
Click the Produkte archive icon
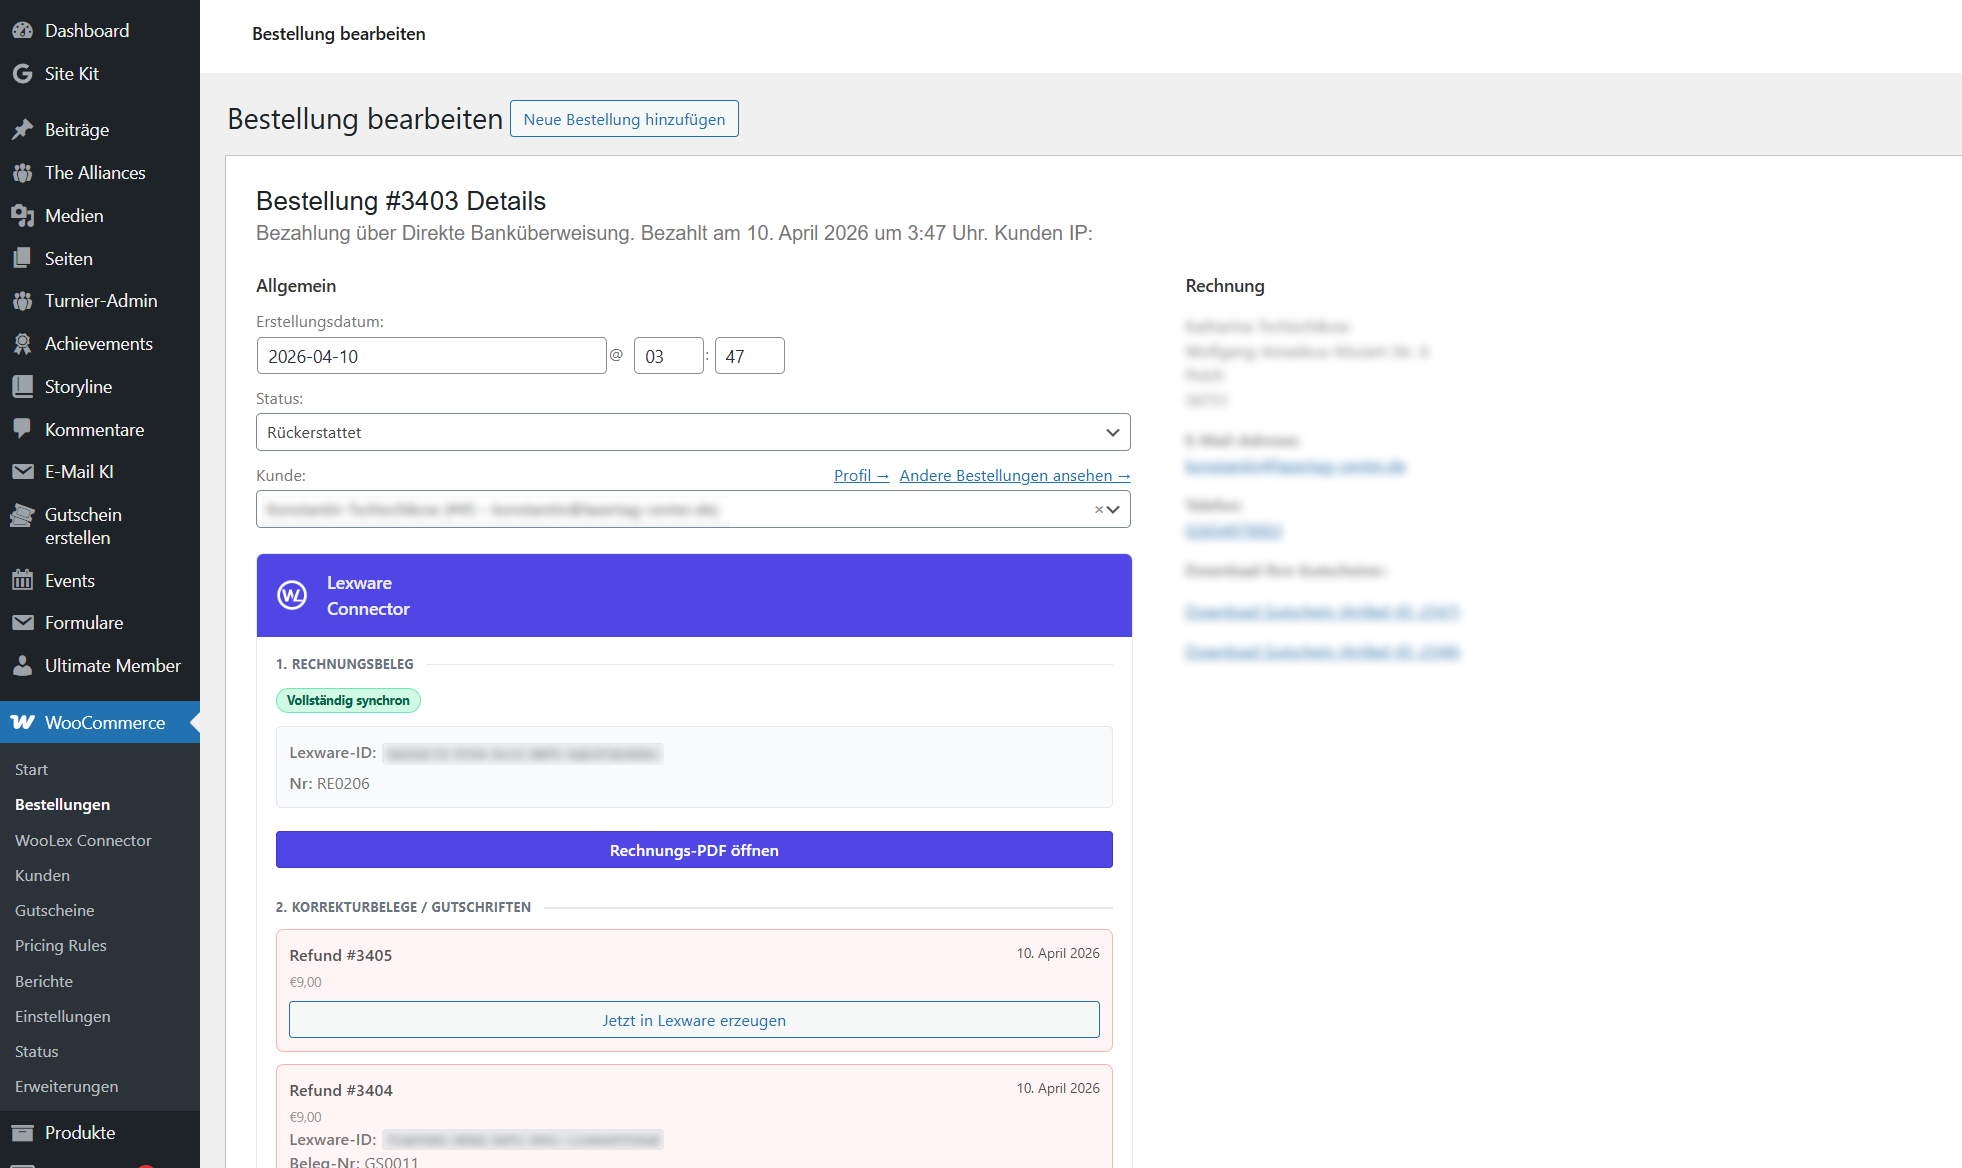click(x=22, y=1133)
